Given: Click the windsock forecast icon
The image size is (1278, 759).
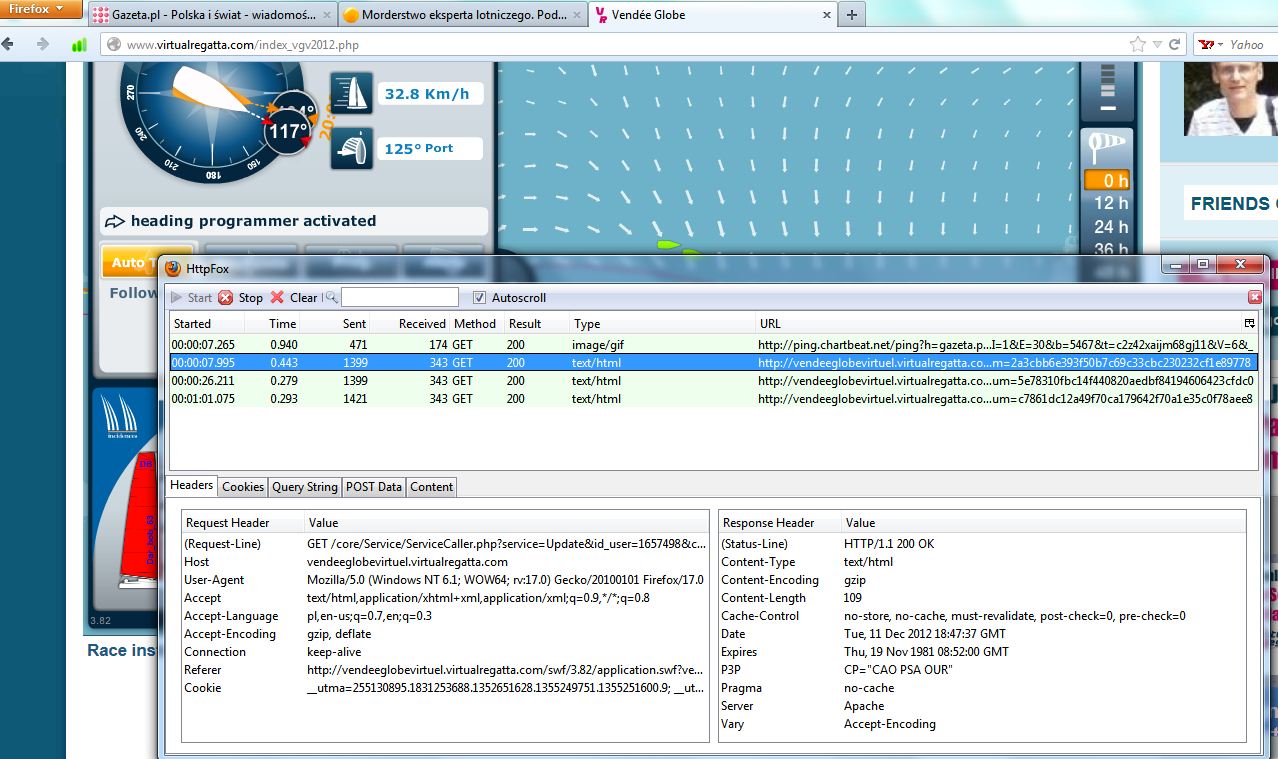Looking at the screenshot, I should (1108, 150).
